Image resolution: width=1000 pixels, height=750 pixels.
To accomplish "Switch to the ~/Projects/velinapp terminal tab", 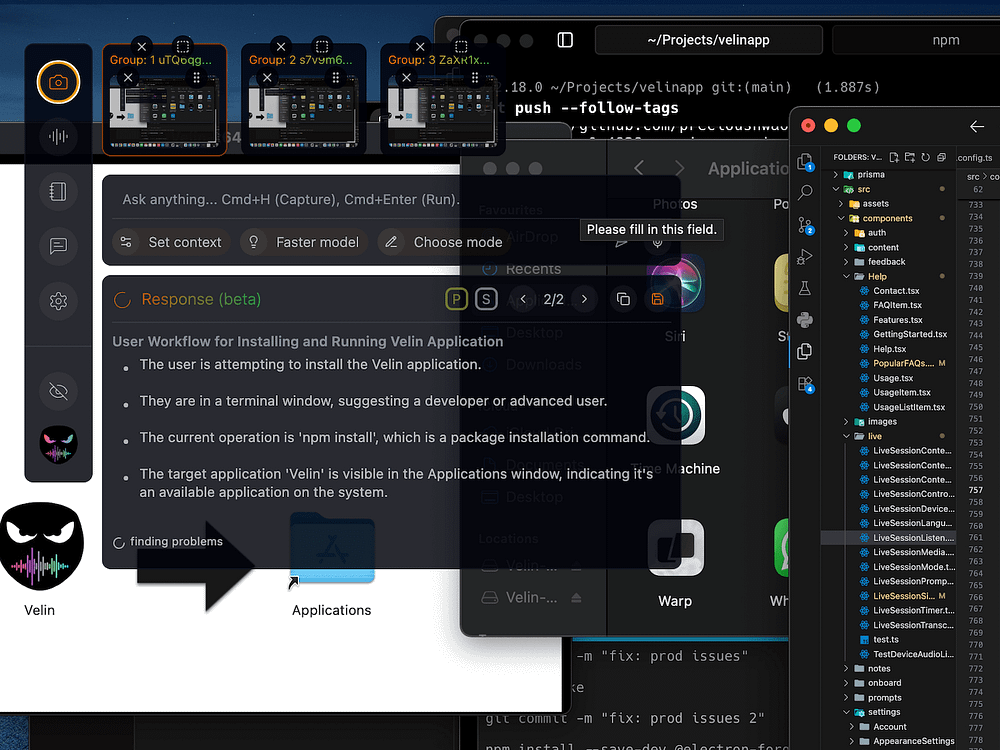I will pyautogui.click(x=708, y=40).
